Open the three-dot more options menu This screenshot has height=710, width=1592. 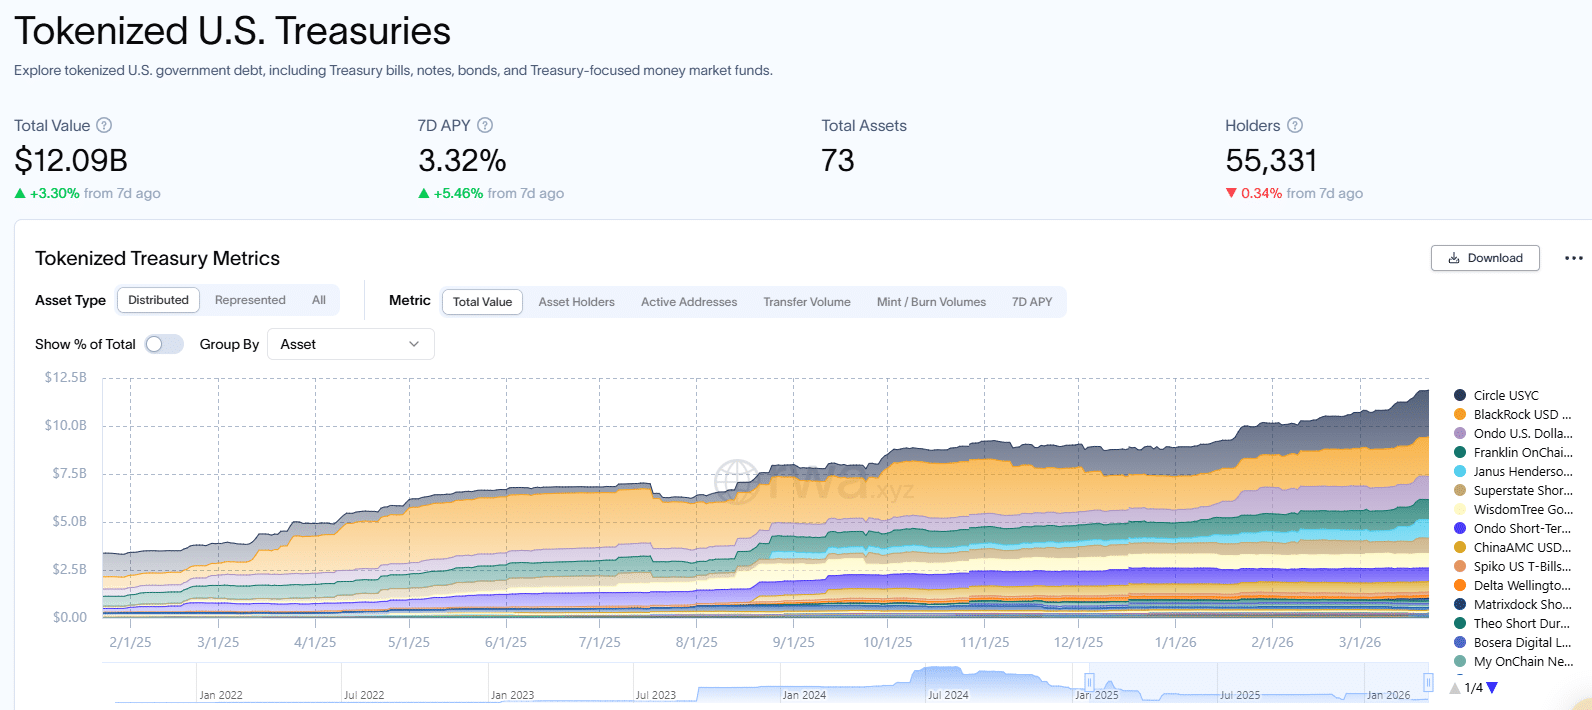click(x=1573, y=258)
